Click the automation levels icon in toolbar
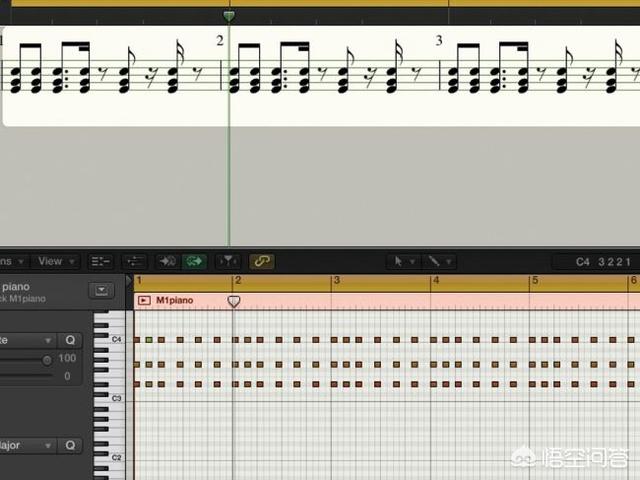 (x=134, y=261)
